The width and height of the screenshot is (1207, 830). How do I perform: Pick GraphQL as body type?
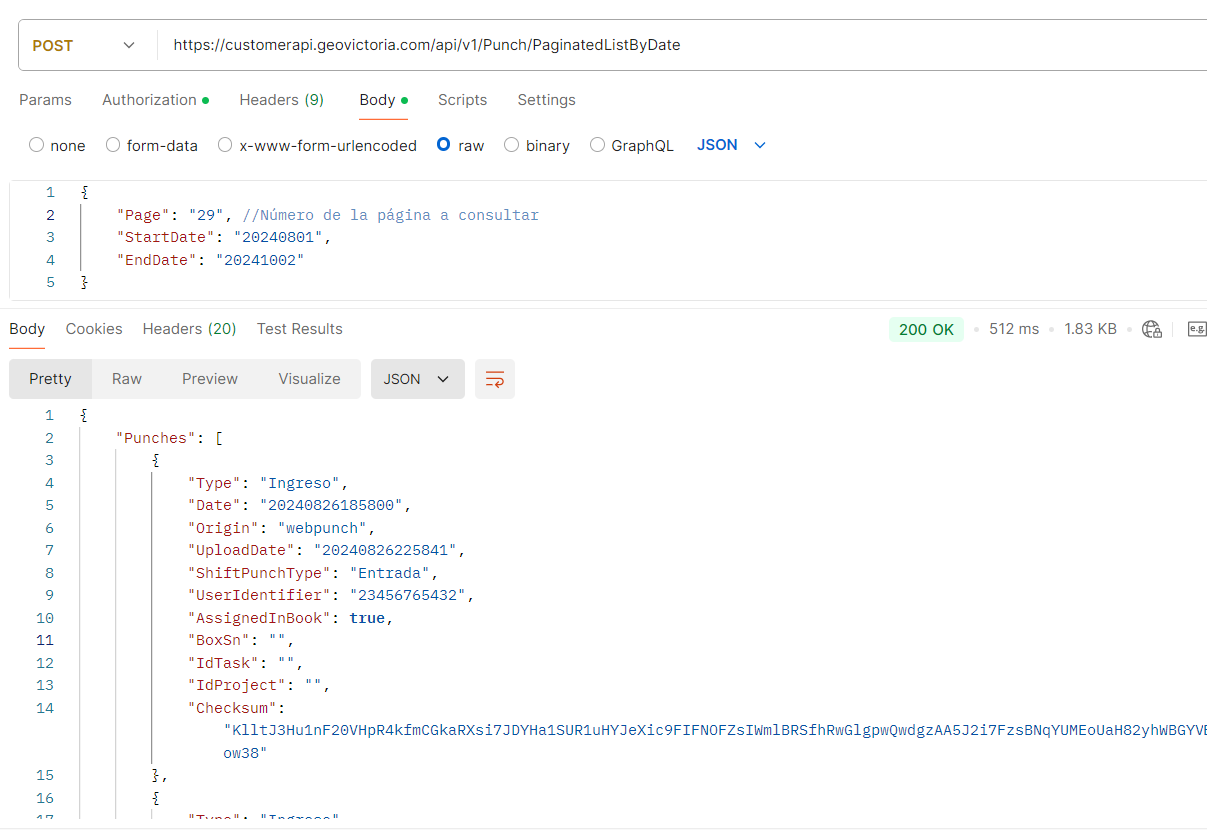597,145
